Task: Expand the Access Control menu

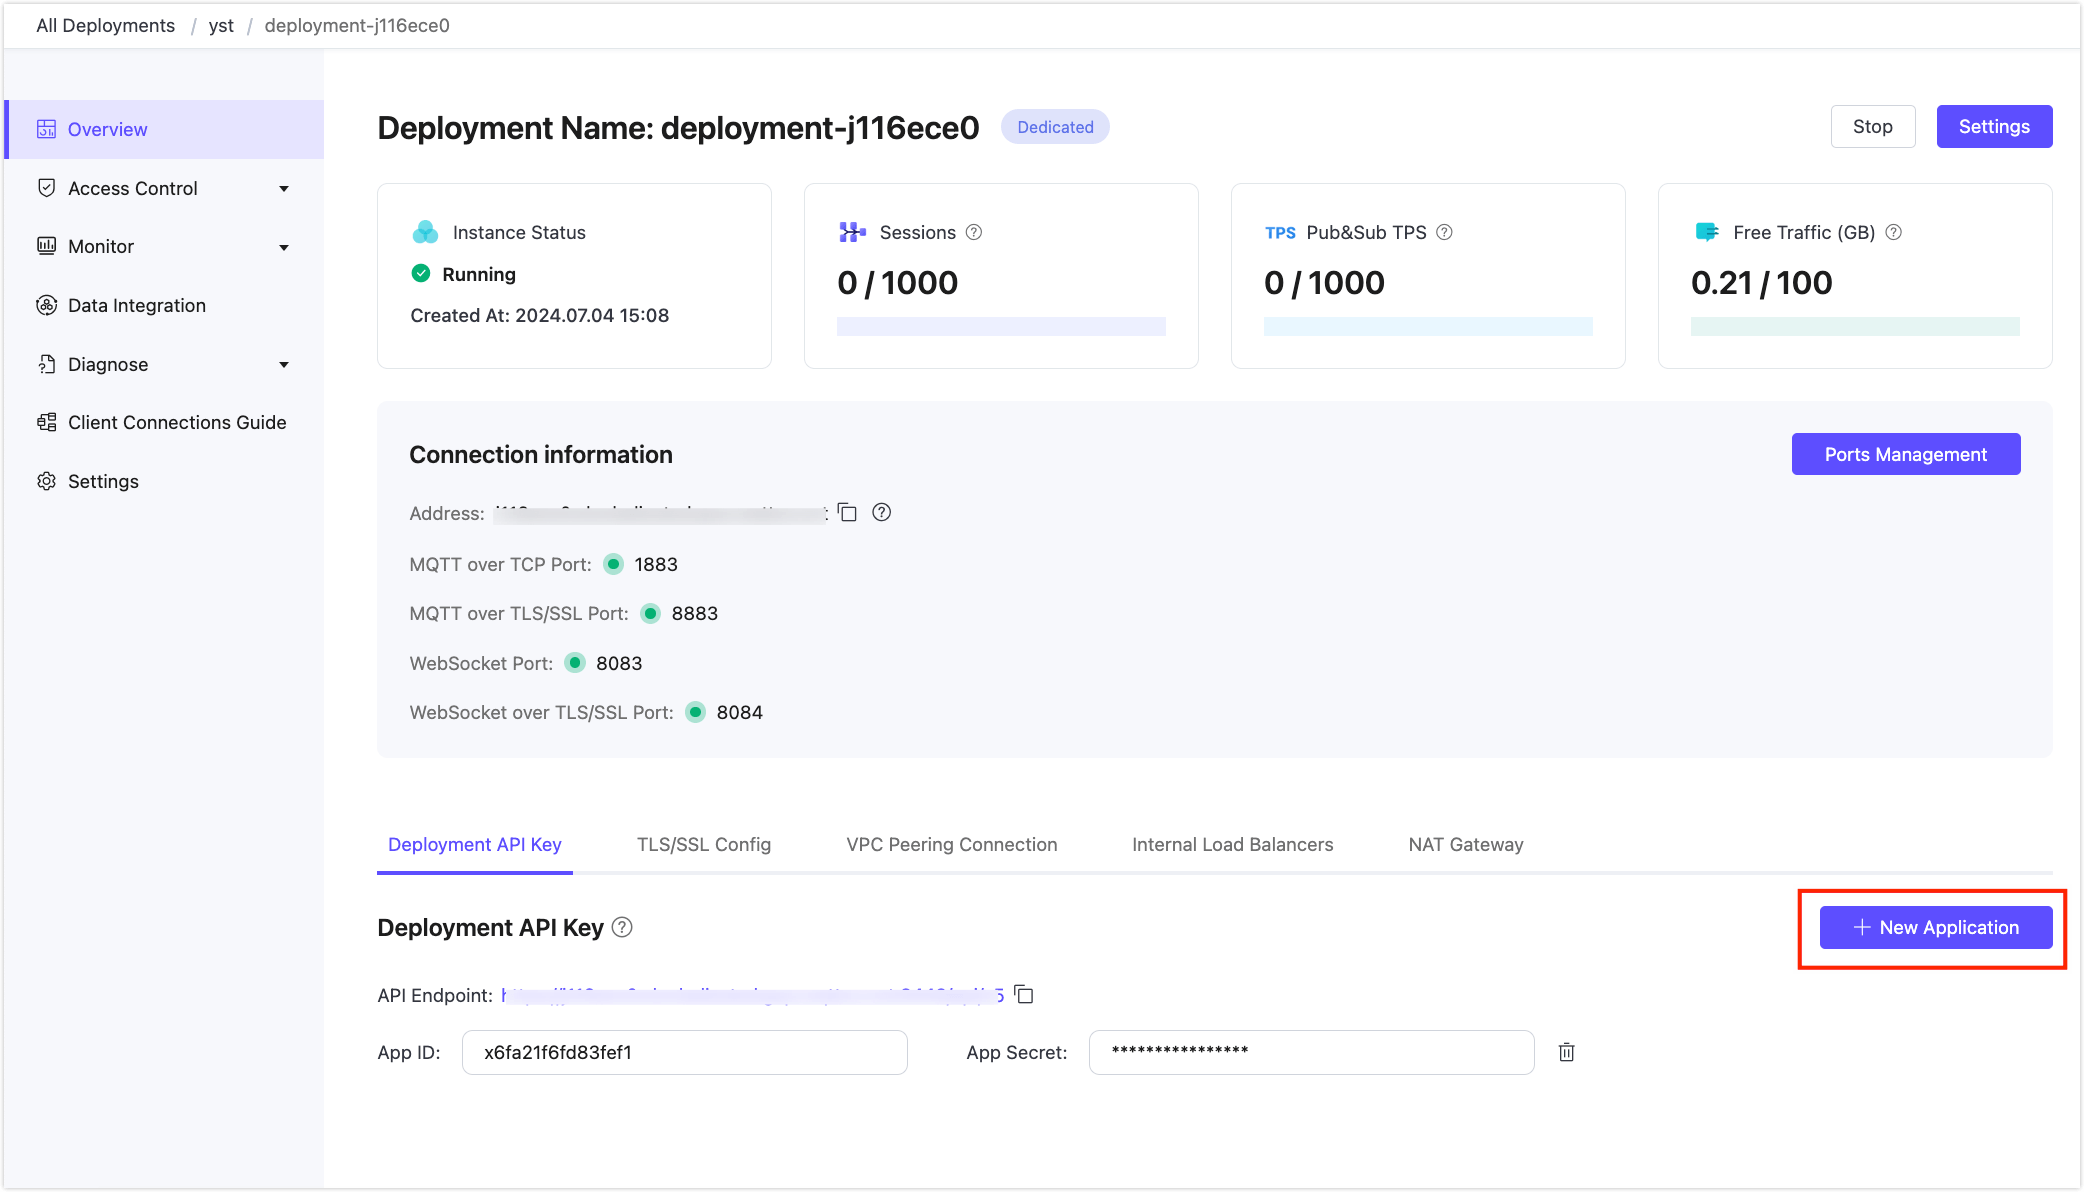Action: [x=284, y=188]
